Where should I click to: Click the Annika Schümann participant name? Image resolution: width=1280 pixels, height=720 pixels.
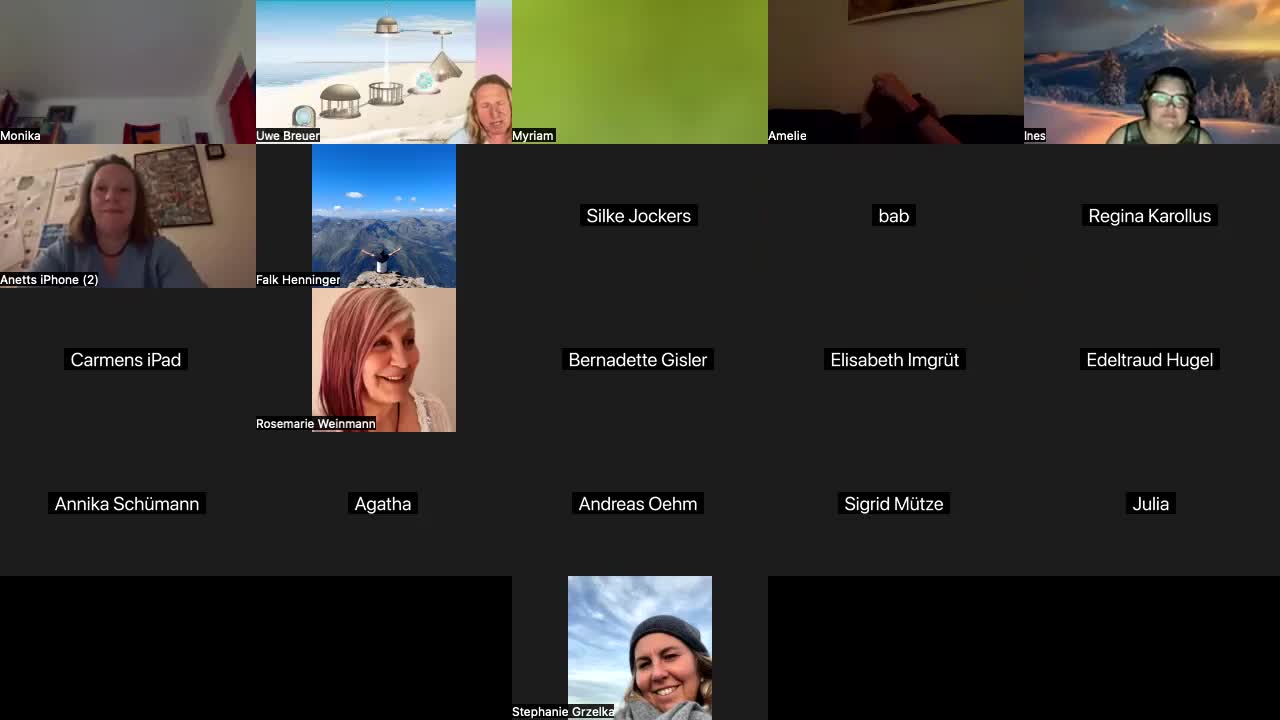[x=127, y=504]
